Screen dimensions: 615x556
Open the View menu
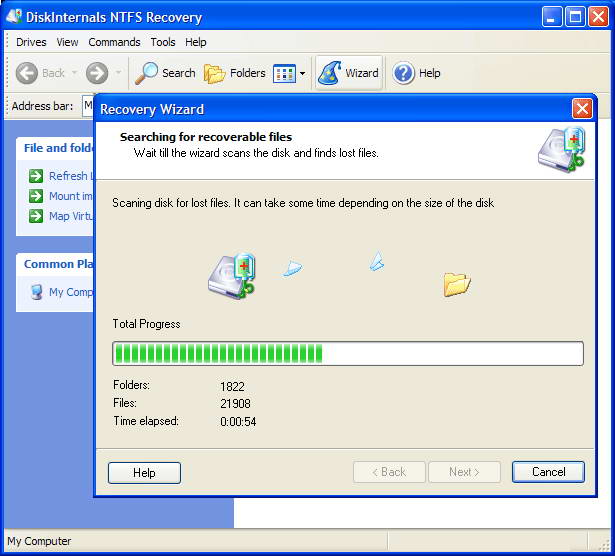(x=67, y=42)
